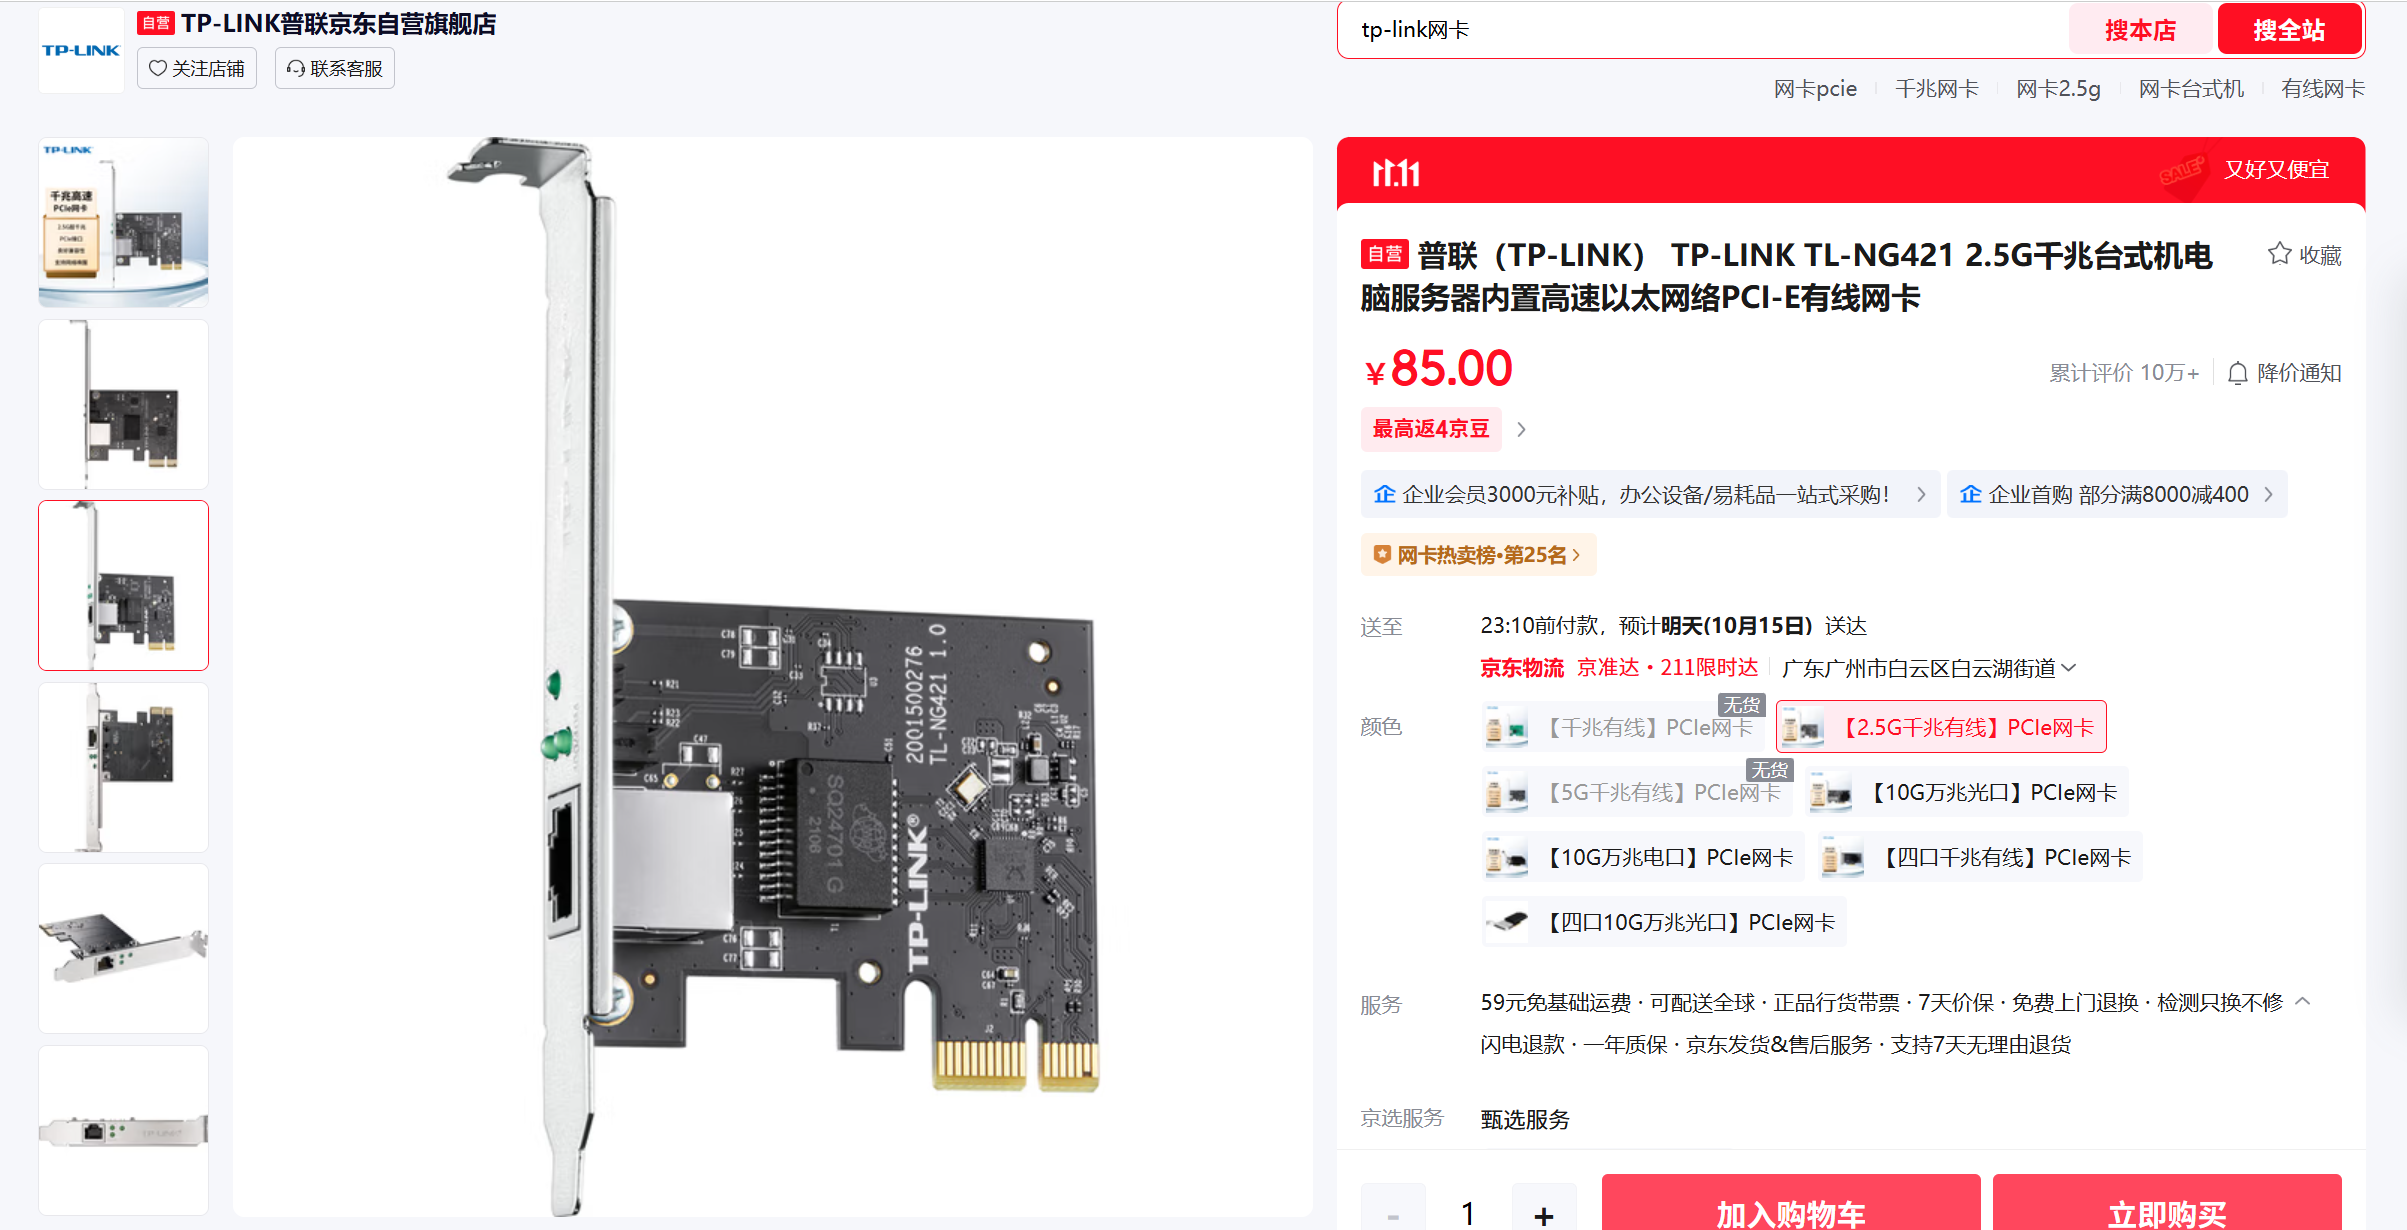The image size is (2407, 1230).
Task: Click the enterprise member subsidy icon banner
Action: coord(1650,494)
